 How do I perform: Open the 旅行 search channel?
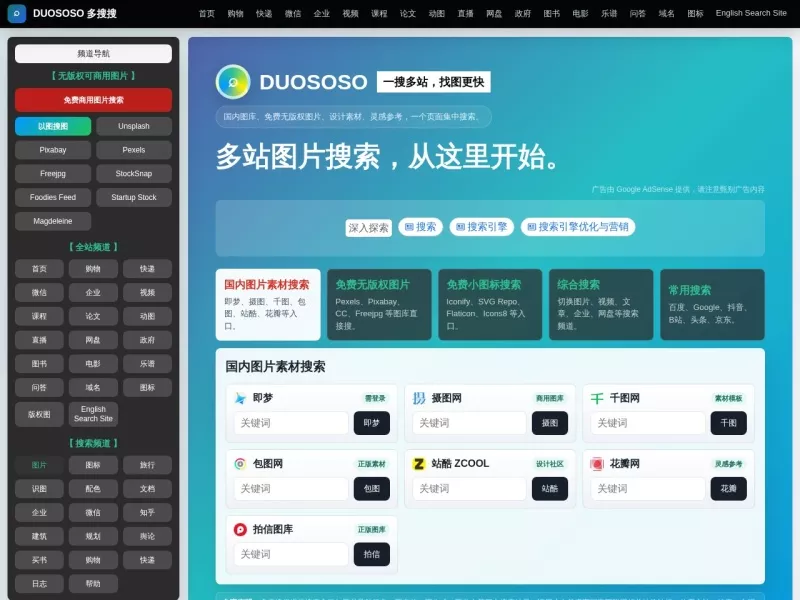coord(147,465)
